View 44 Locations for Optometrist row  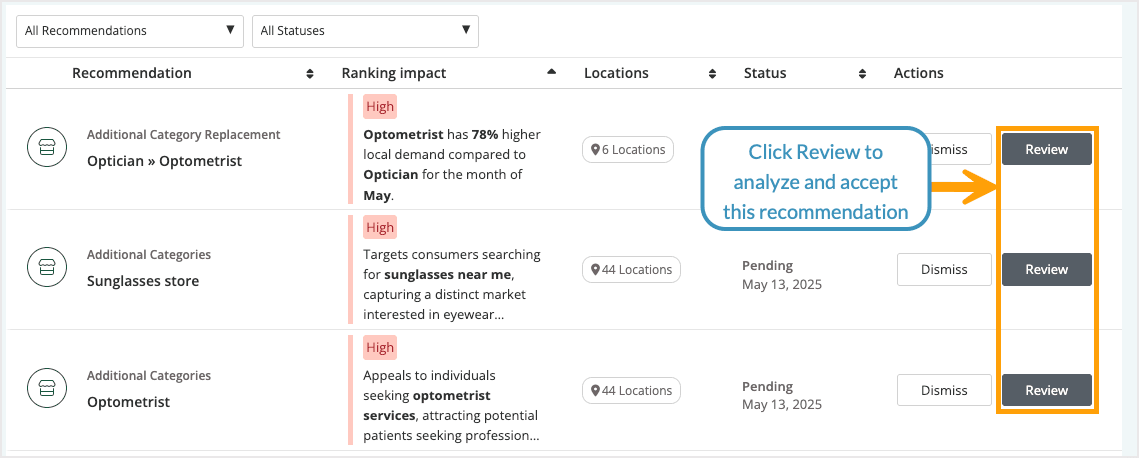click(631, 390)
